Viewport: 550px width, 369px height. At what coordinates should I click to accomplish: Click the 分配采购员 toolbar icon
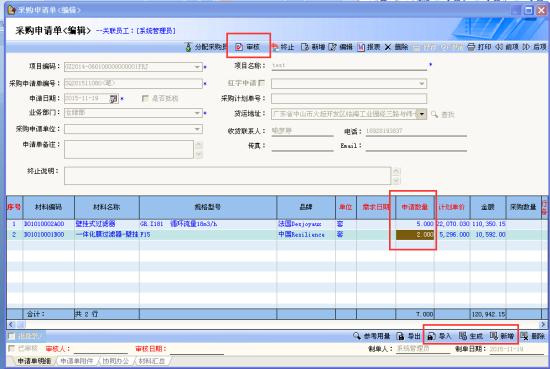pos(188,47)
